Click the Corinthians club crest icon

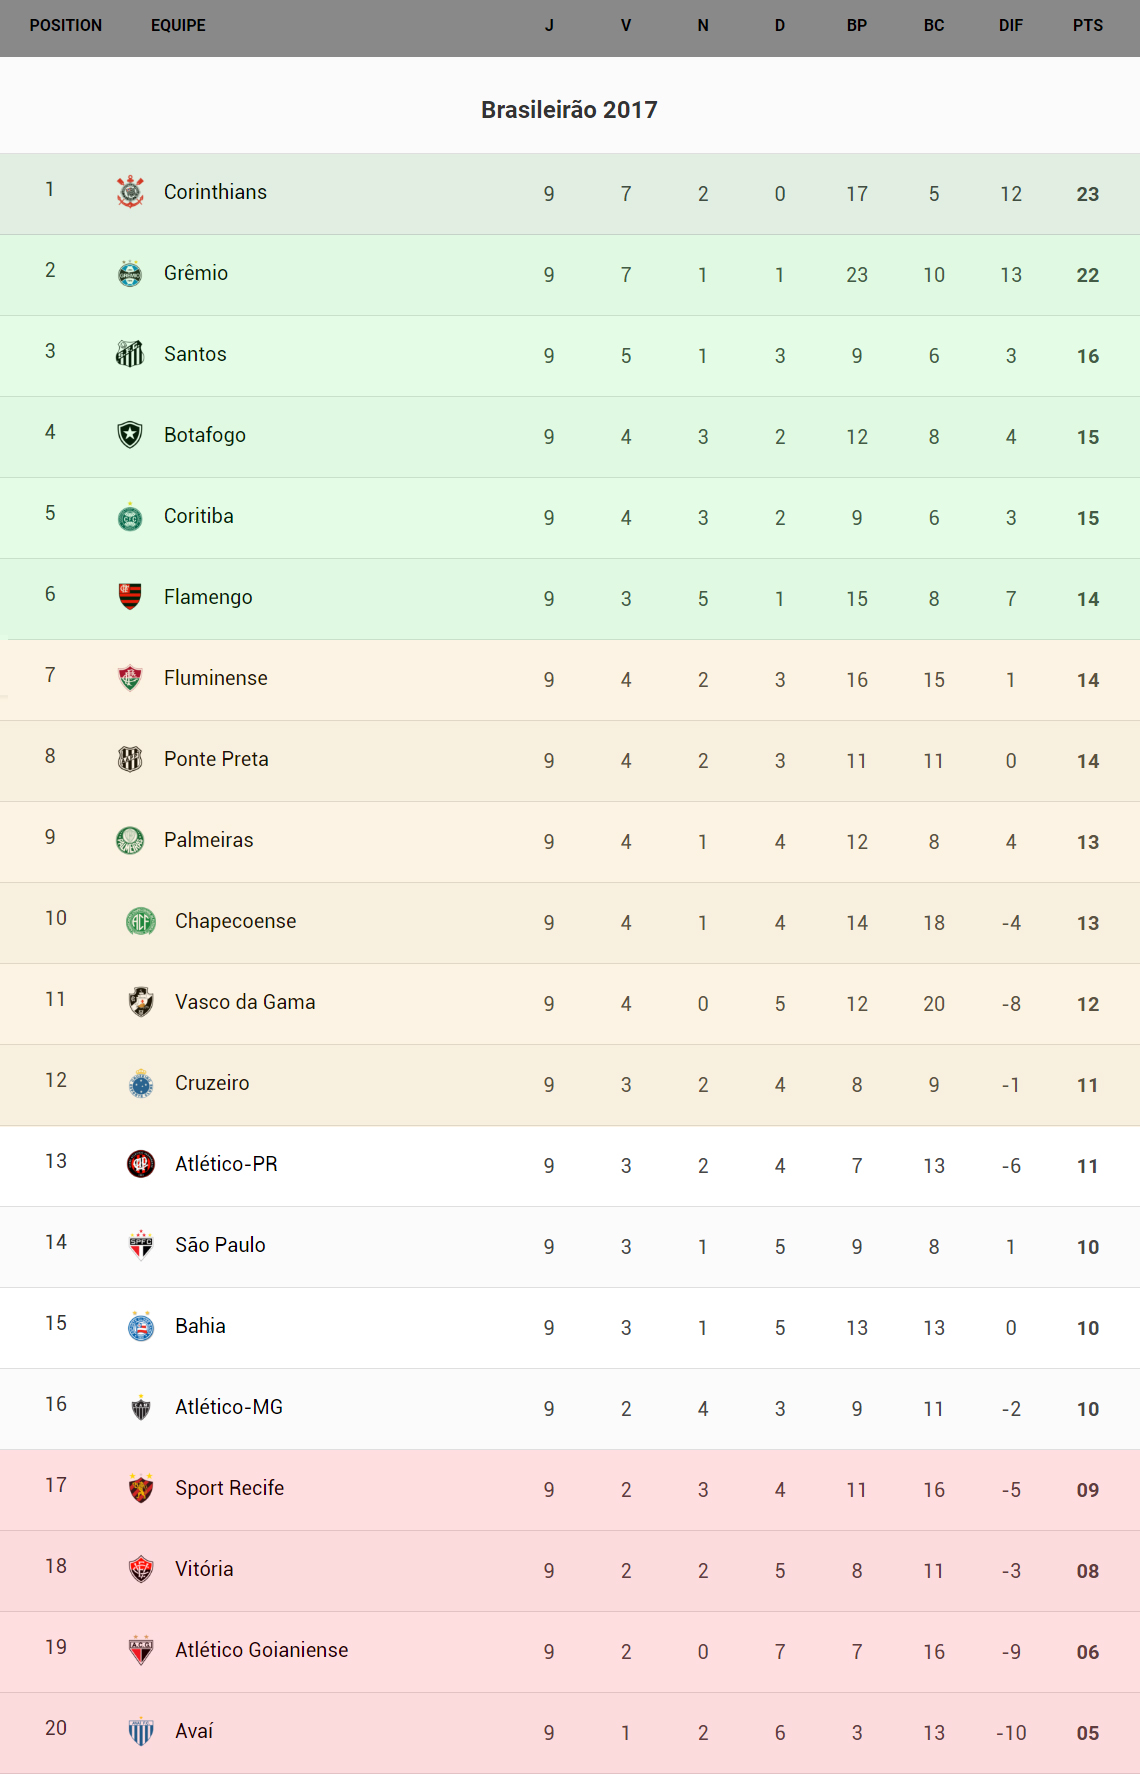pos(130,192)
